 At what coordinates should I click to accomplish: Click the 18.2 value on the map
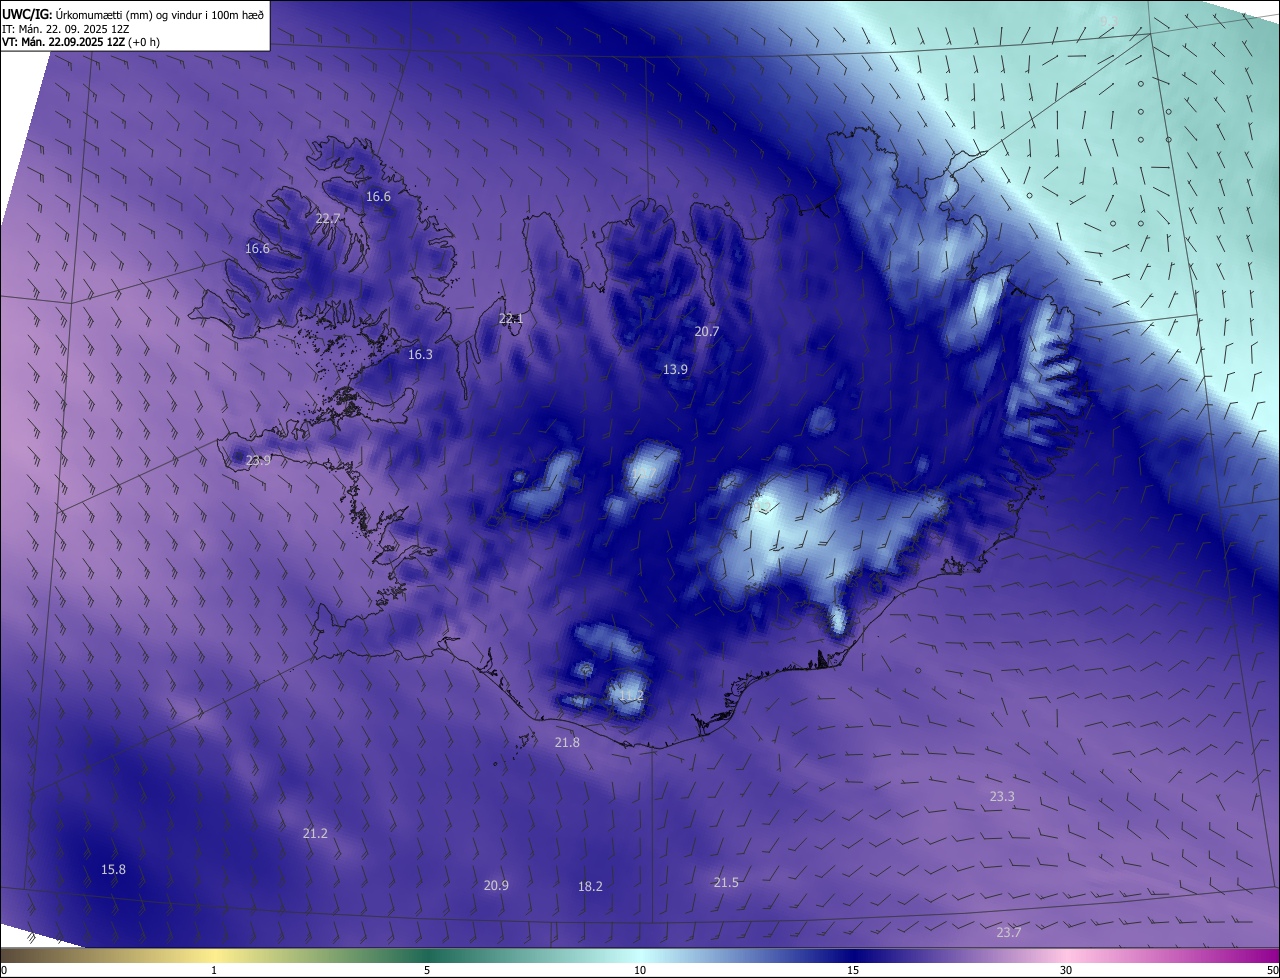coord(590,886)
